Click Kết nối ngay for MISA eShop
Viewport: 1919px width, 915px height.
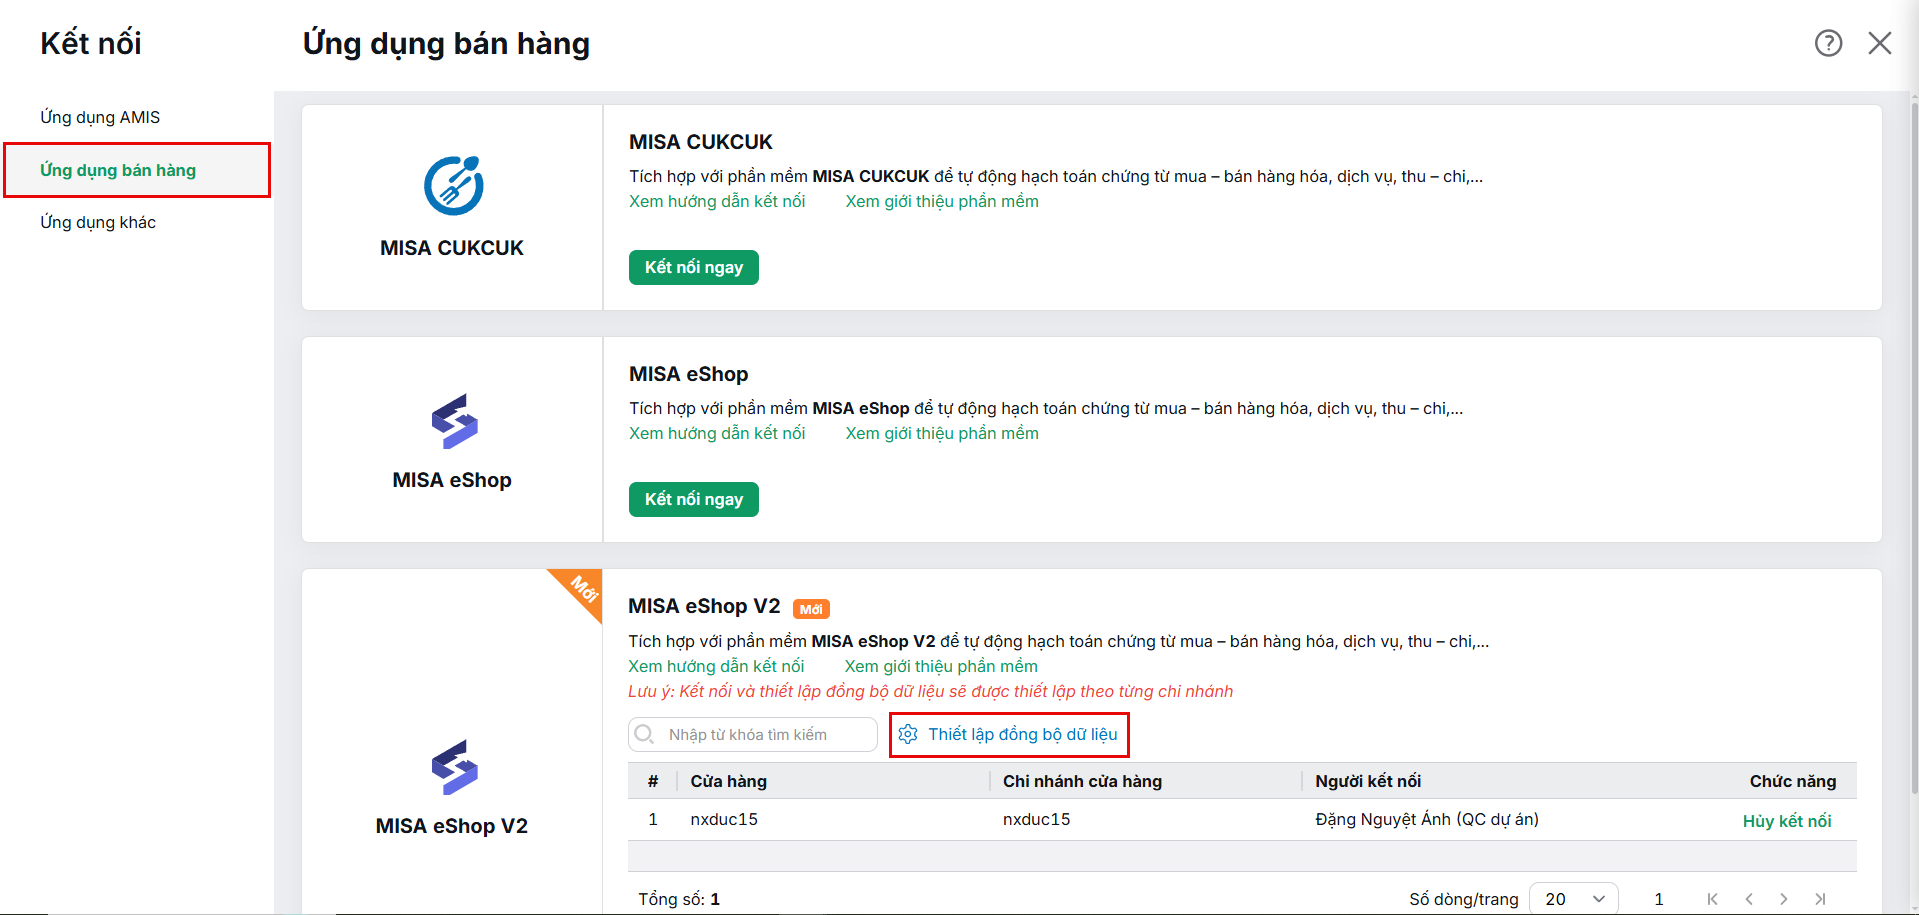coord(694,499)
